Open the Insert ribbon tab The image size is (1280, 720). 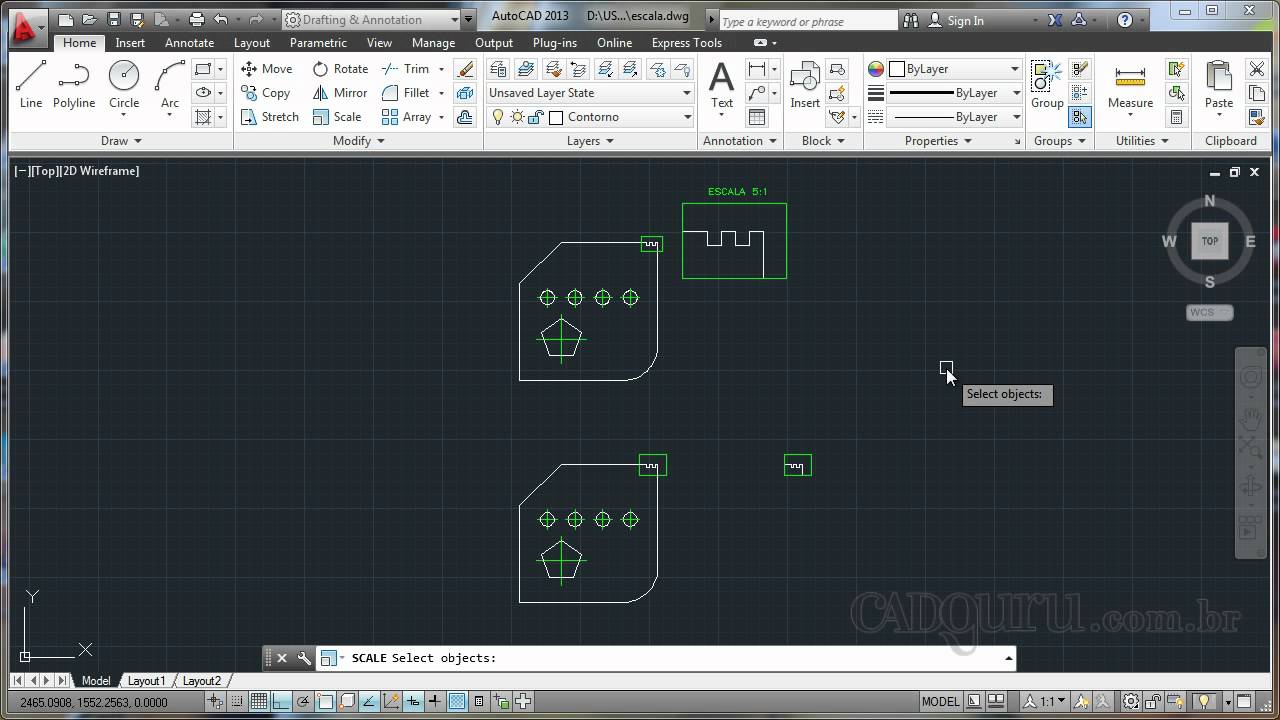130,43
